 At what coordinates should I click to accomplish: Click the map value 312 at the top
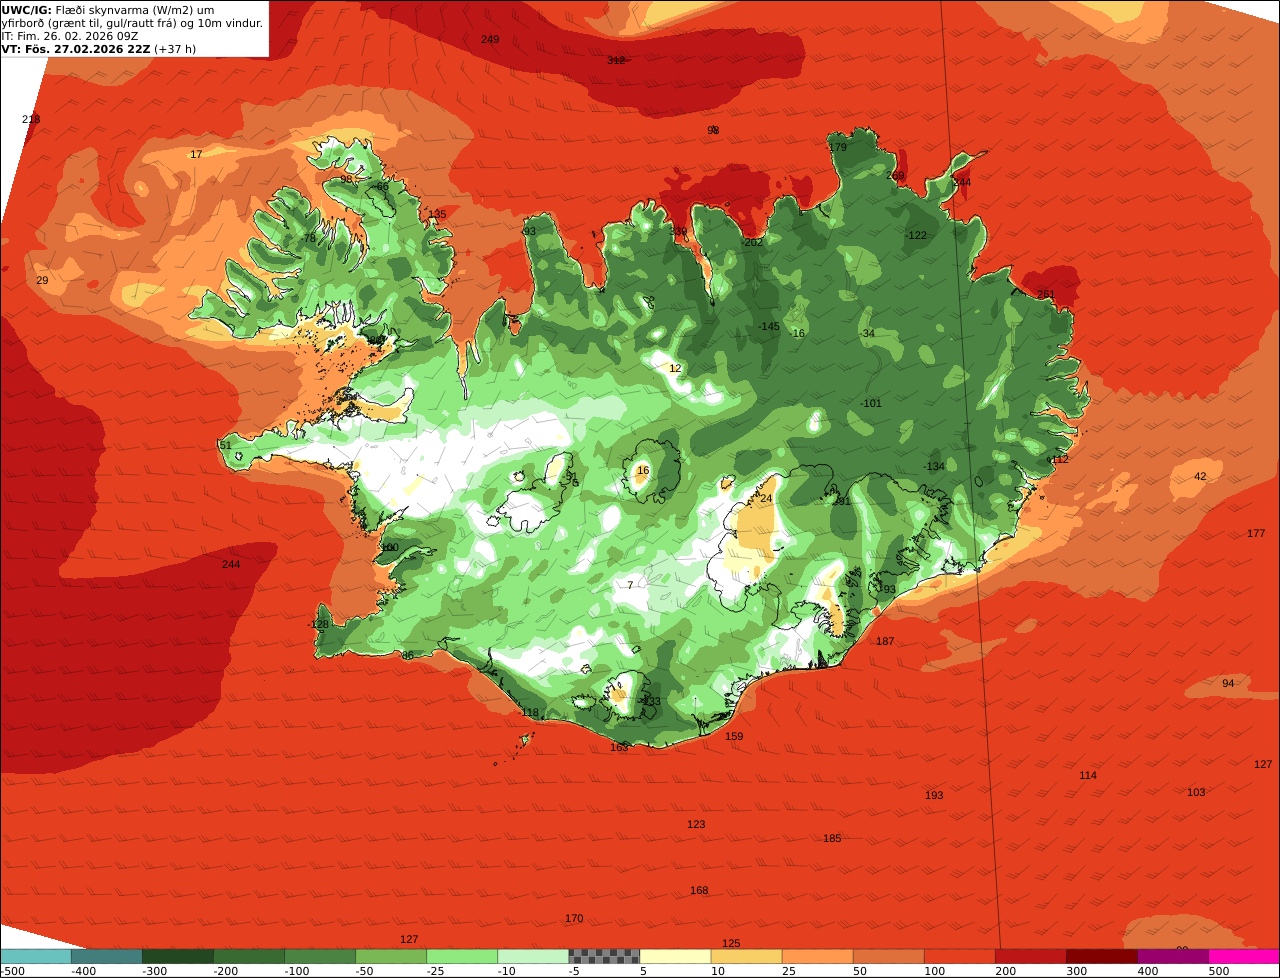tap(616, 60)
